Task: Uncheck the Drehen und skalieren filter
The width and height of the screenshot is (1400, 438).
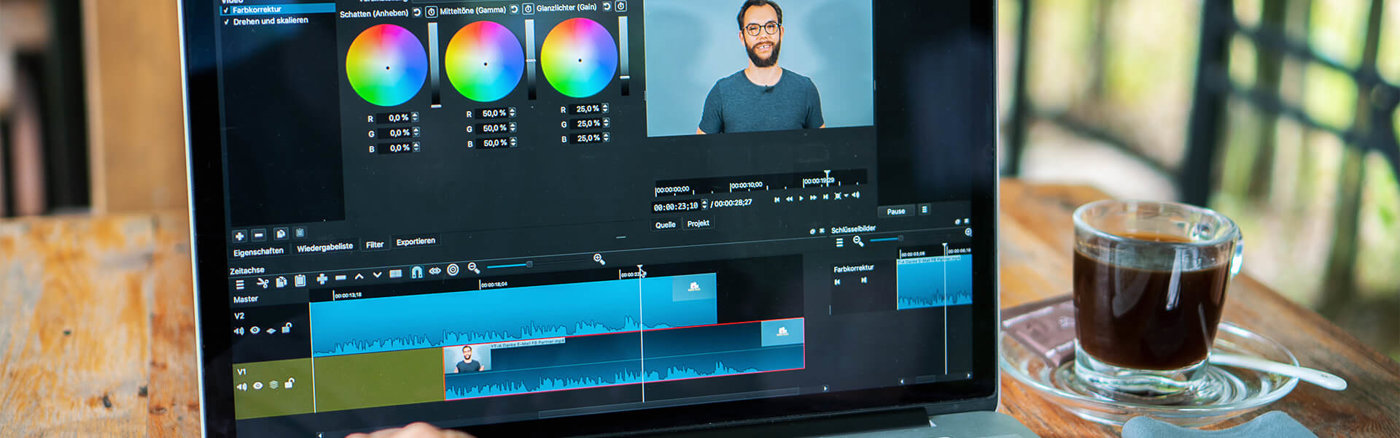Action: point(225,21)
